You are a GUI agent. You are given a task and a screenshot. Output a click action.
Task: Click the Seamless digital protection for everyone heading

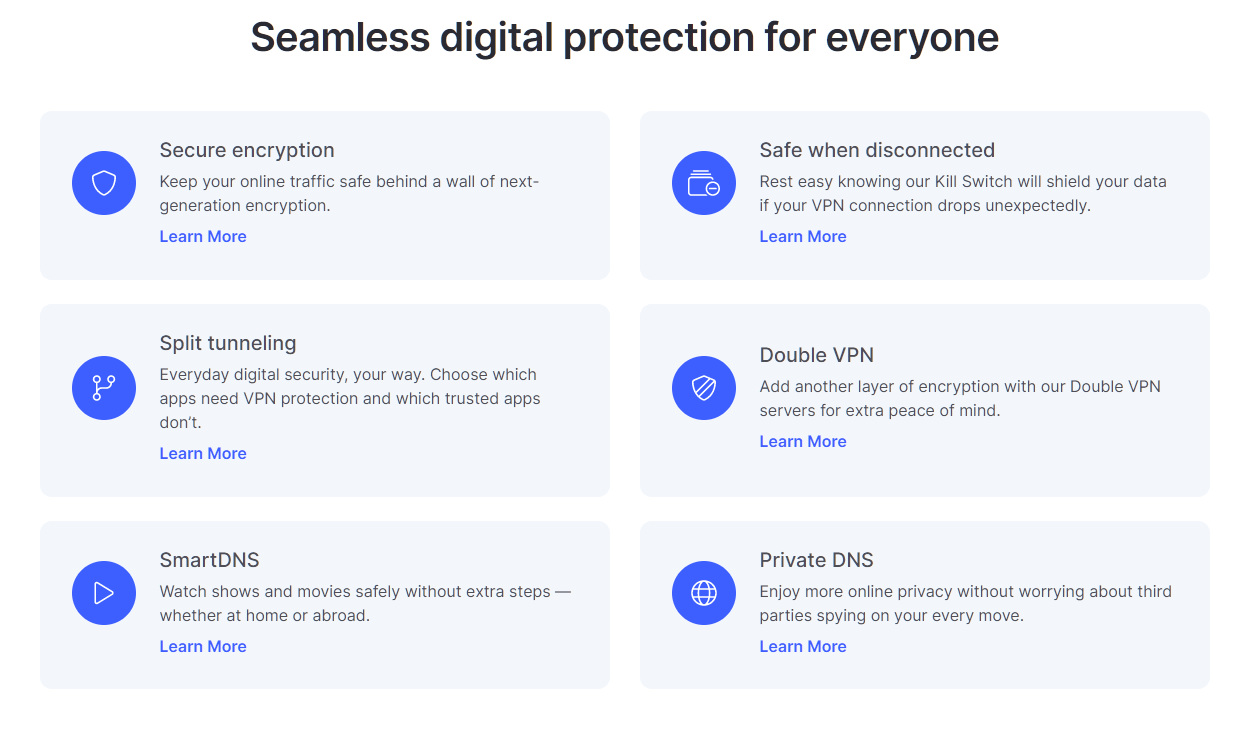(625, 38)
